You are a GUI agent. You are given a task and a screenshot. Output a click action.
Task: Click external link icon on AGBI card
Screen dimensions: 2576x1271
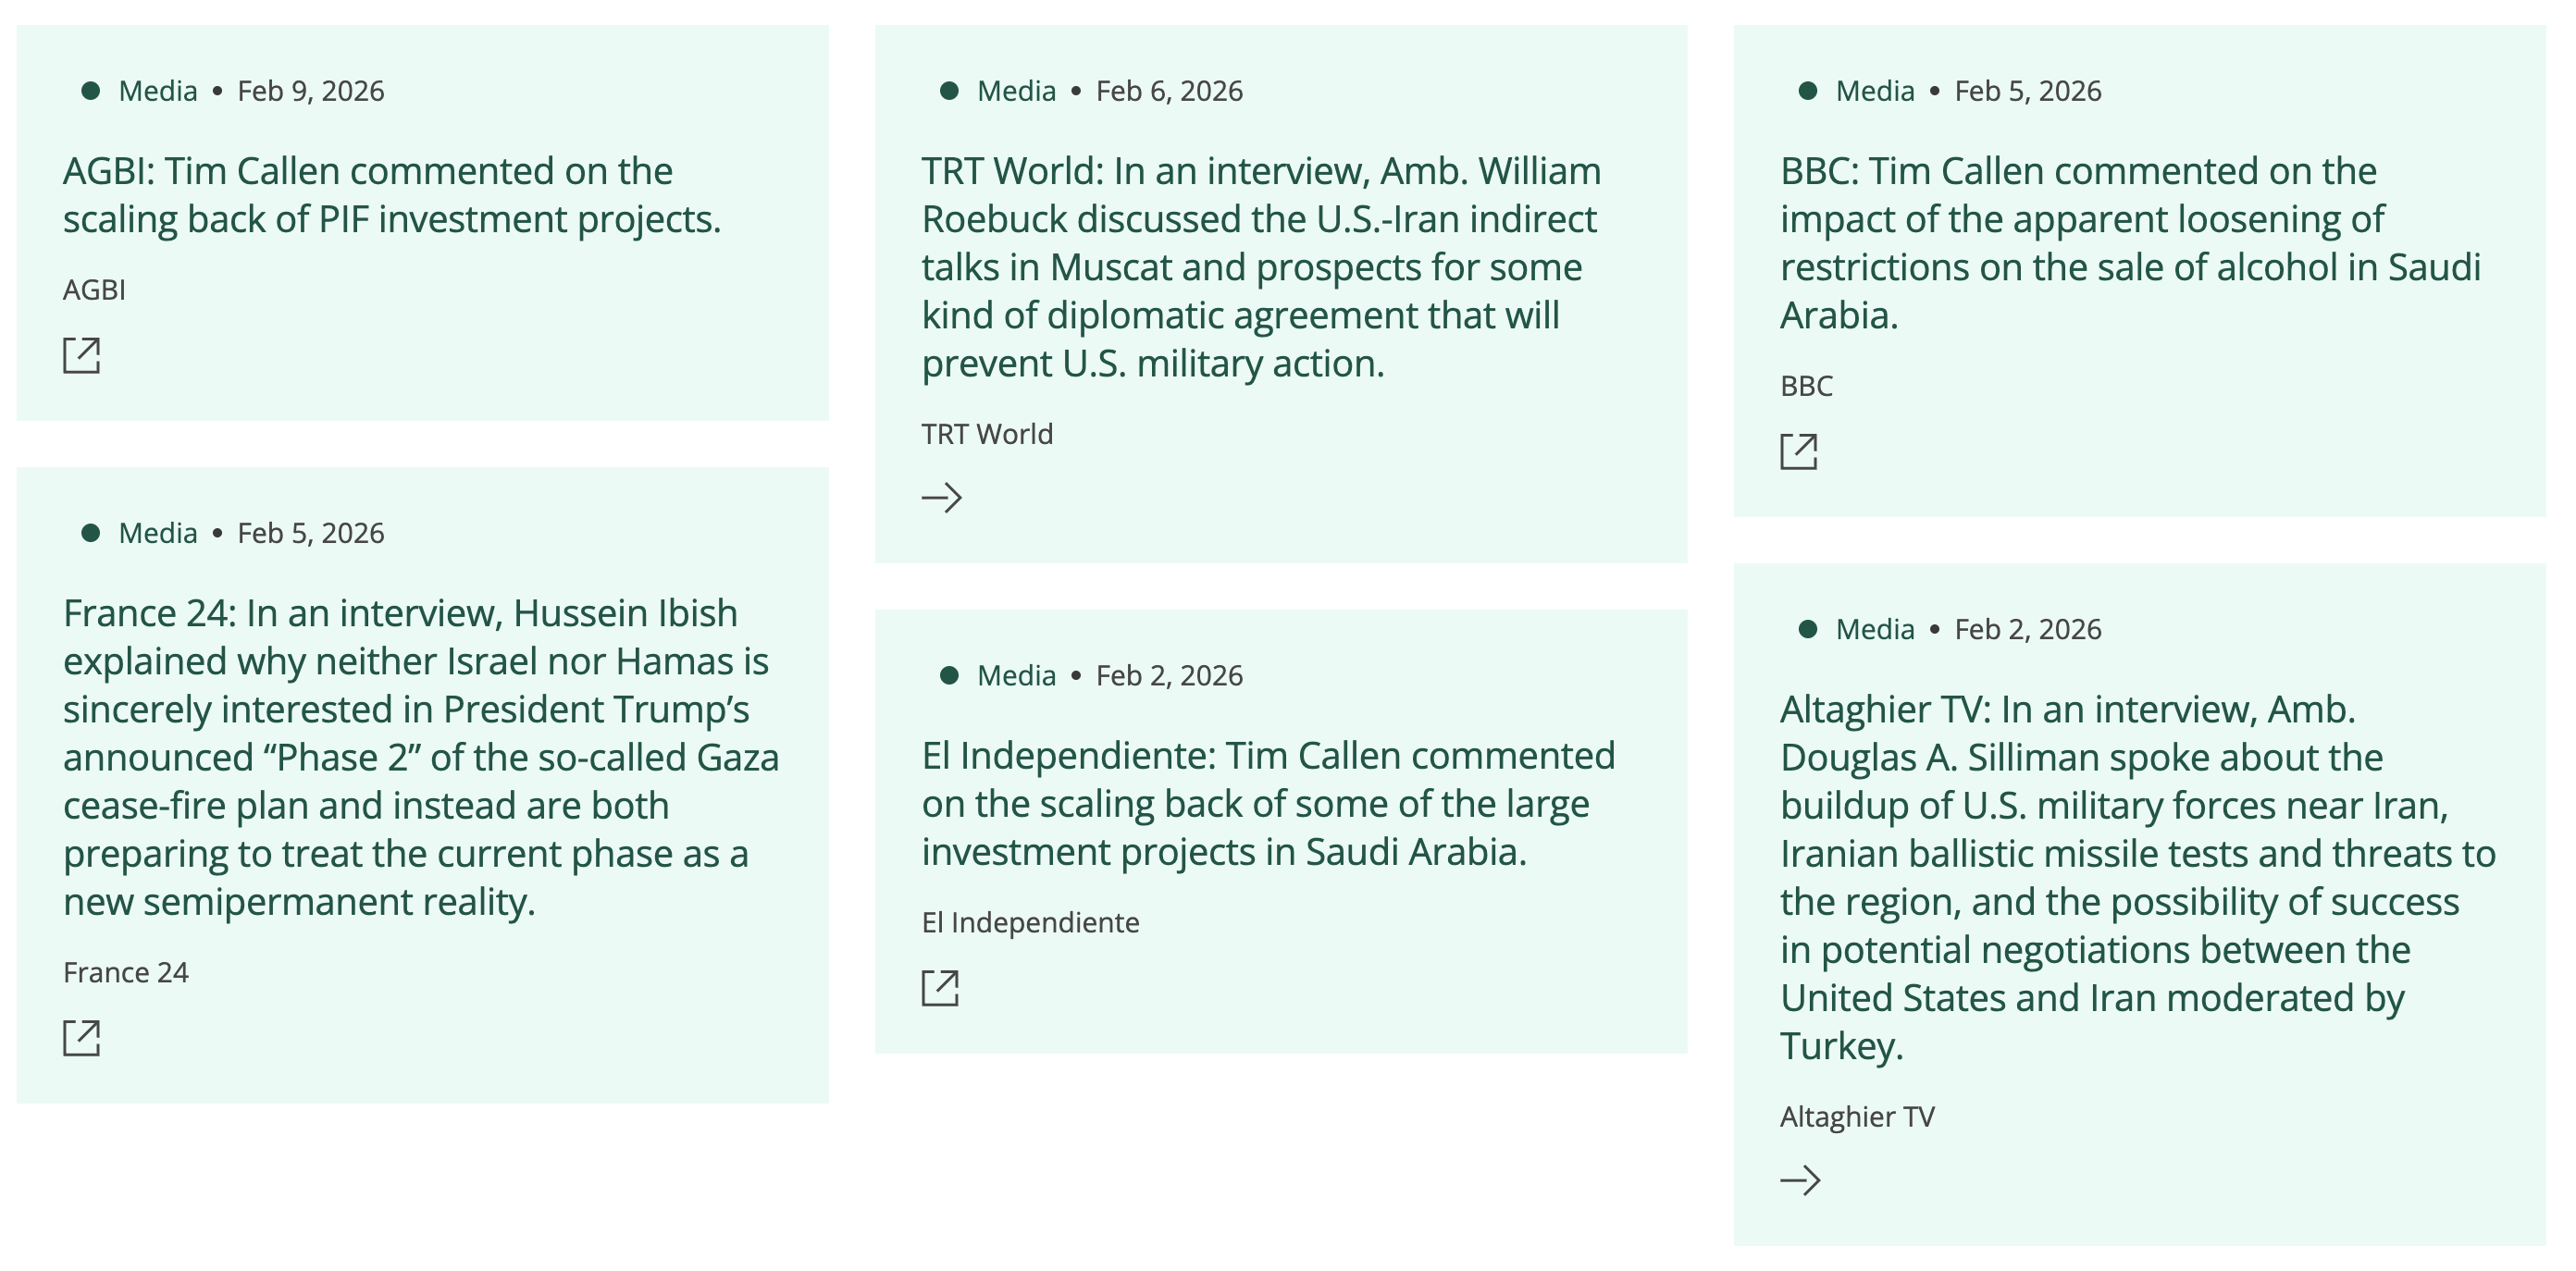[x=81, y=355]
